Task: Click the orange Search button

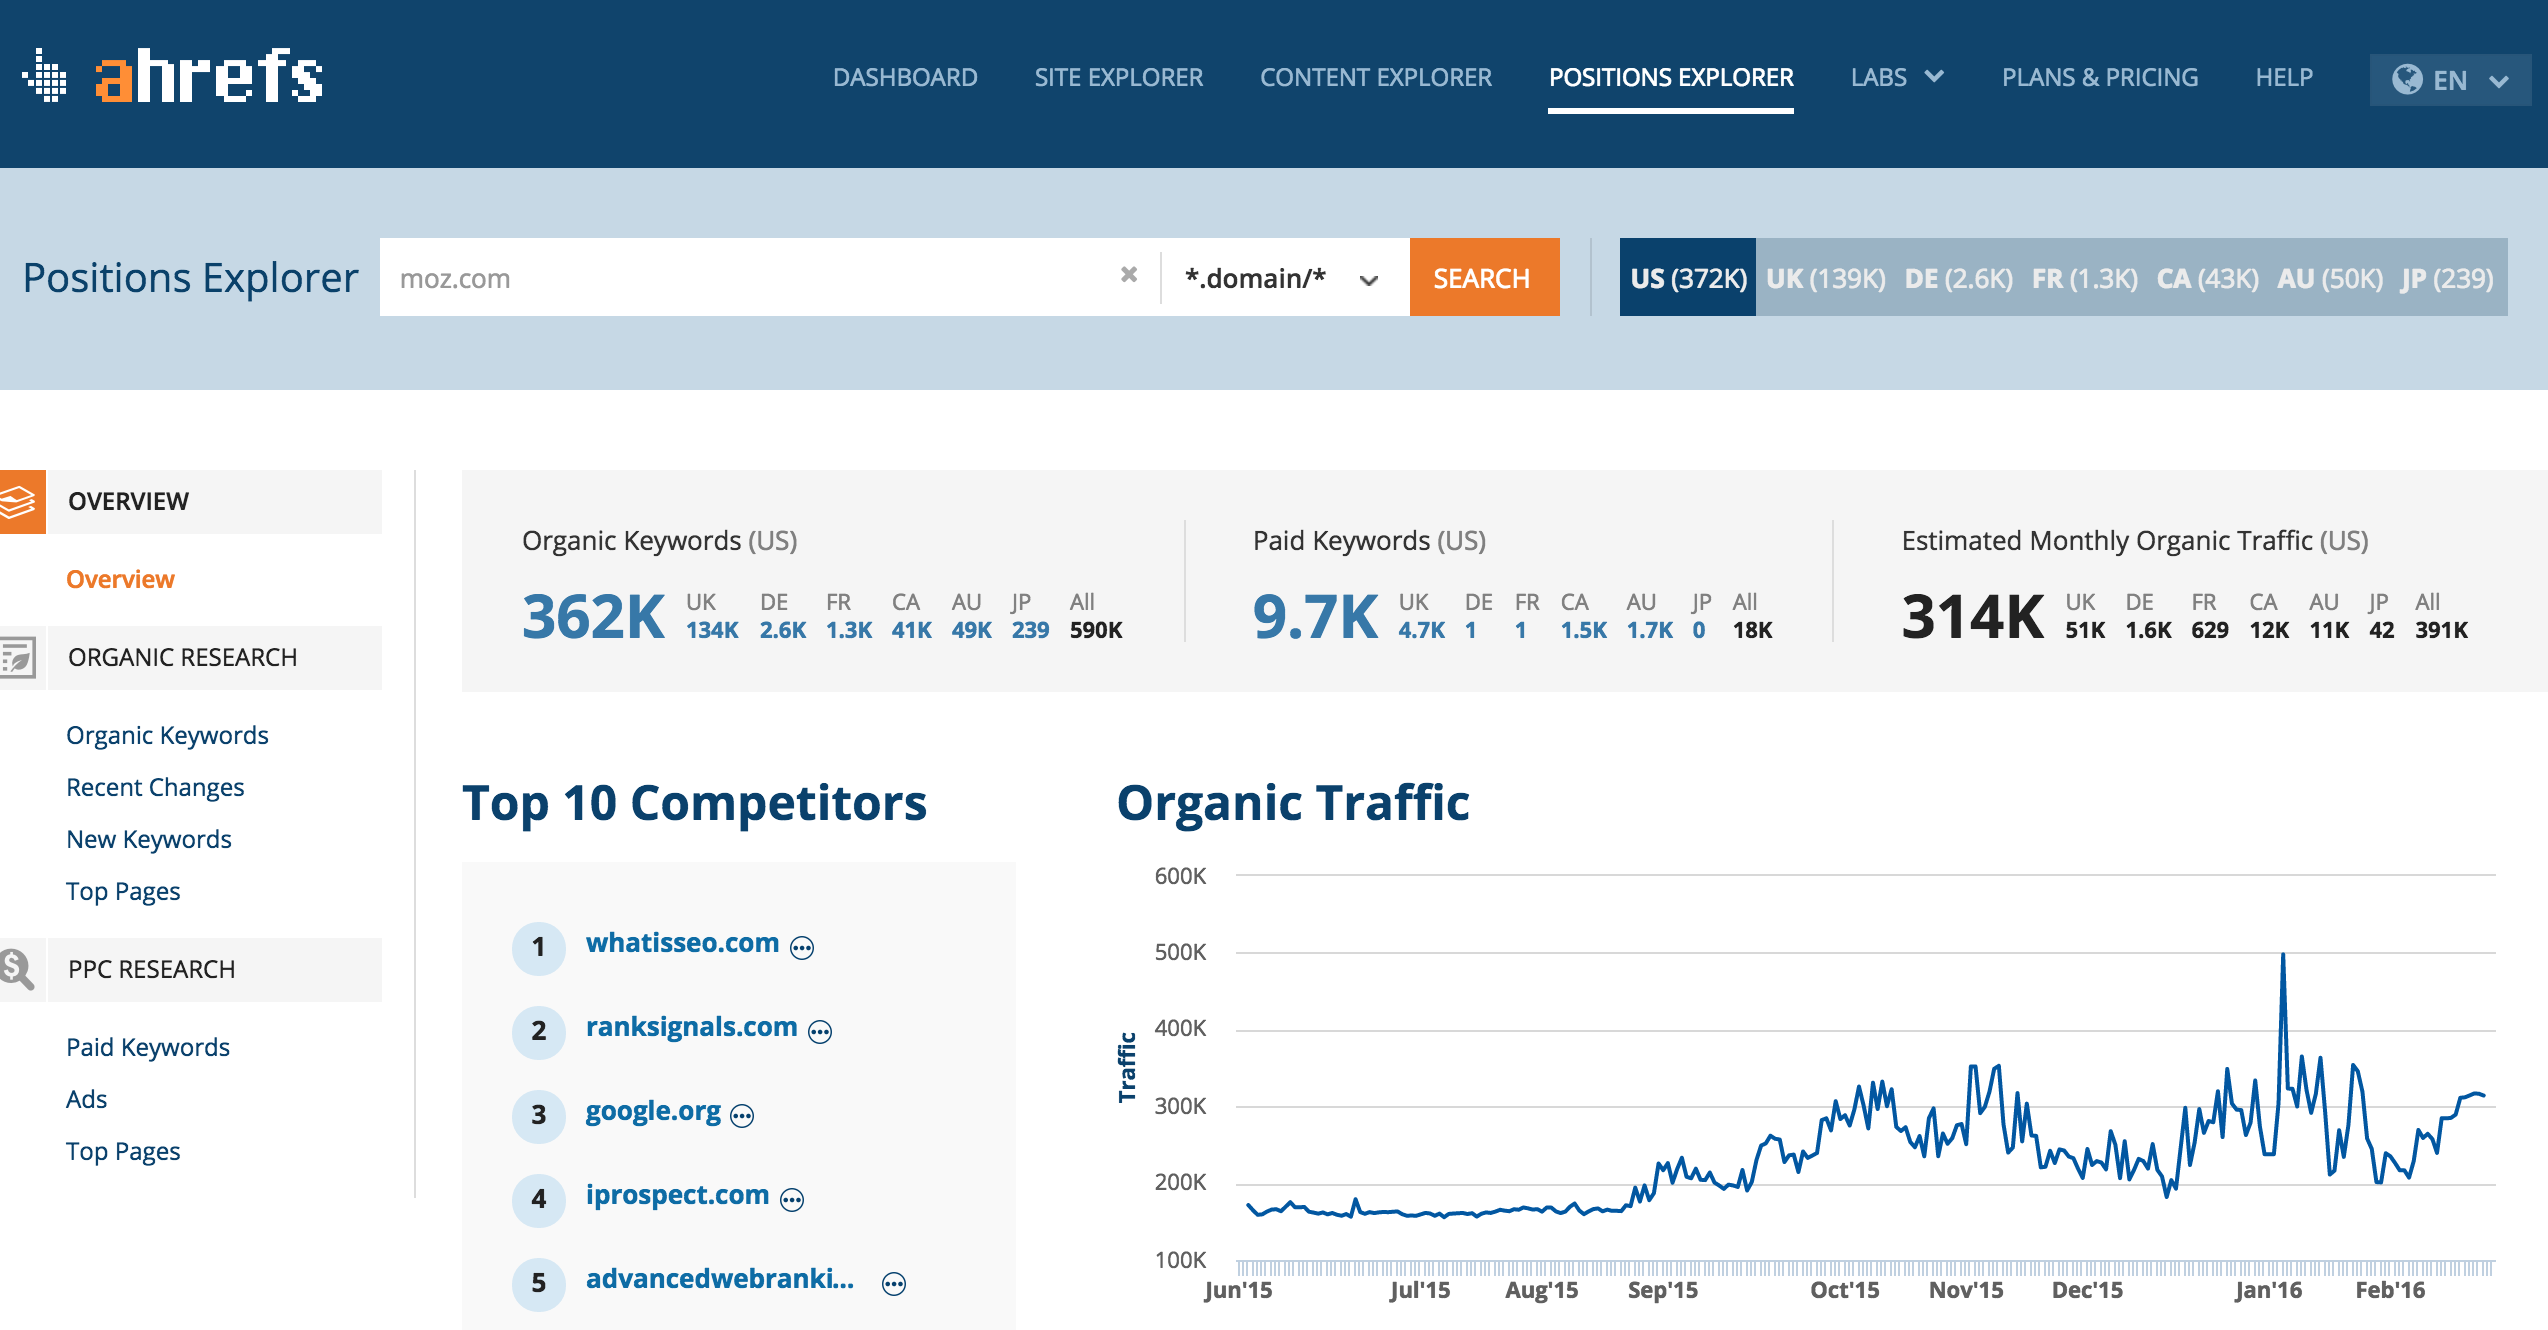Action: [1484, 277]
